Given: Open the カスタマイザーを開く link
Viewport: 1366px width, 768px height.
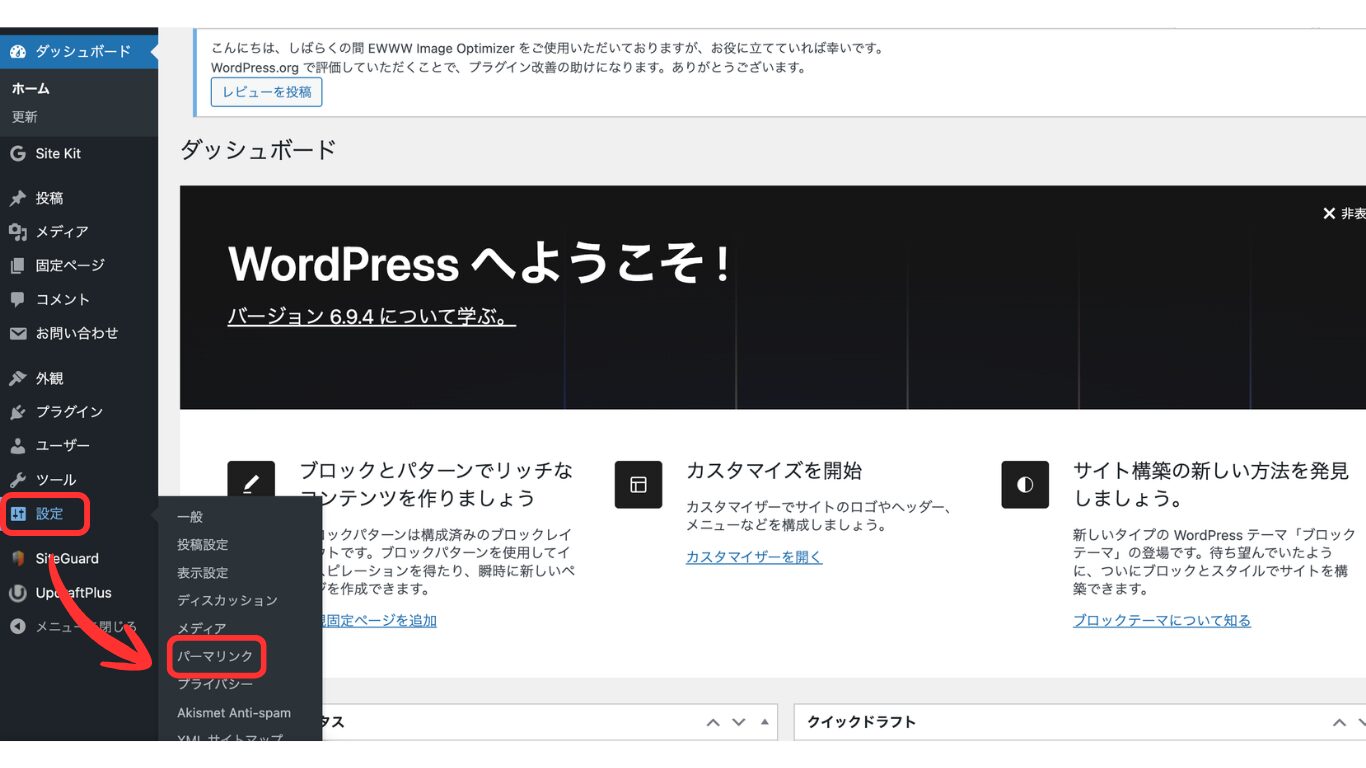Looking at the screenshot, I should [754, 557].
